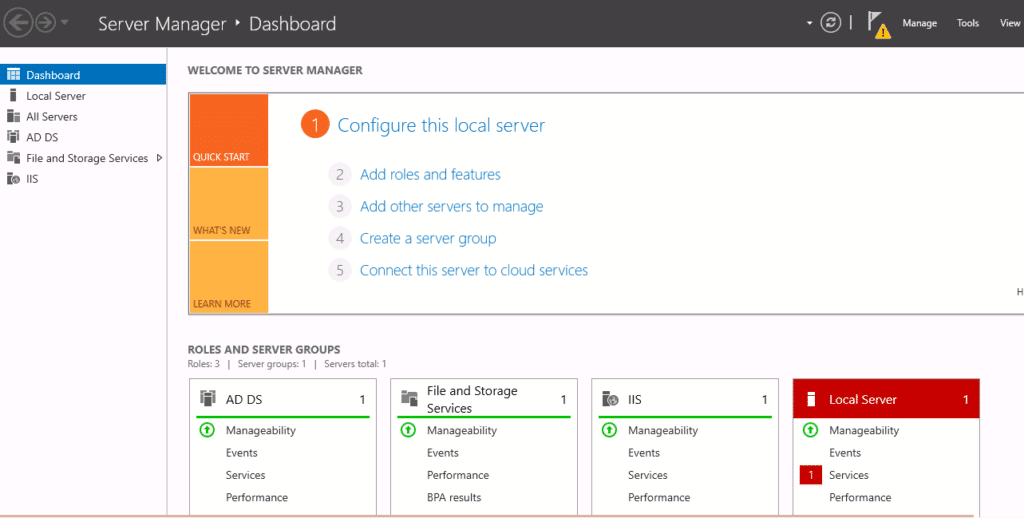Click red Services alert badge in Local Server
This screenshot has height=518, width=1024.
click(x=810, y=475)
